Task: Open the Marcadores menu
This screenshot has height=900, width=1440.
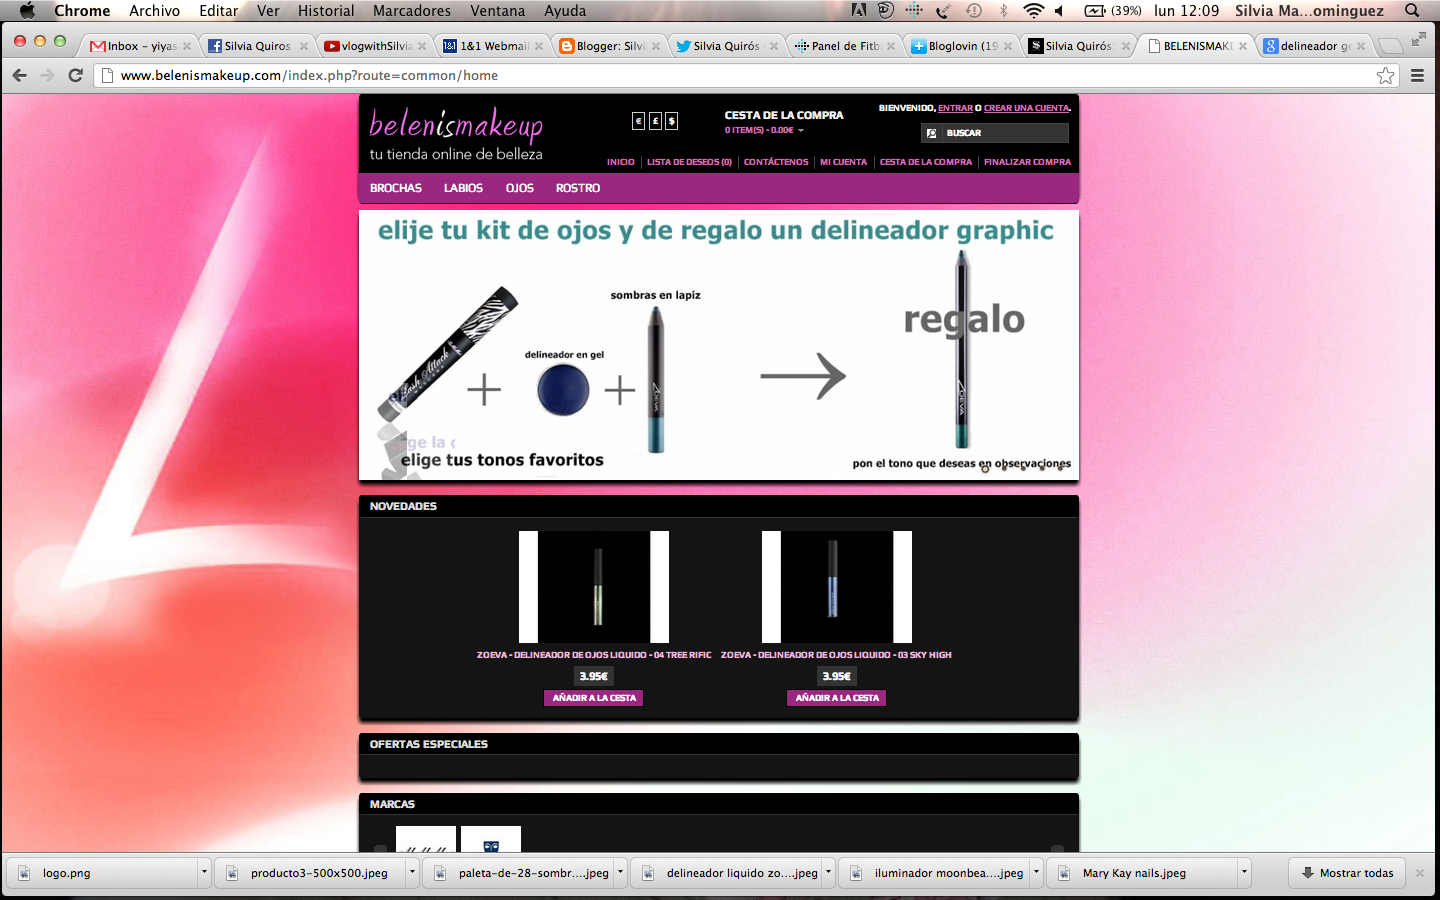Action: (412, 10)
